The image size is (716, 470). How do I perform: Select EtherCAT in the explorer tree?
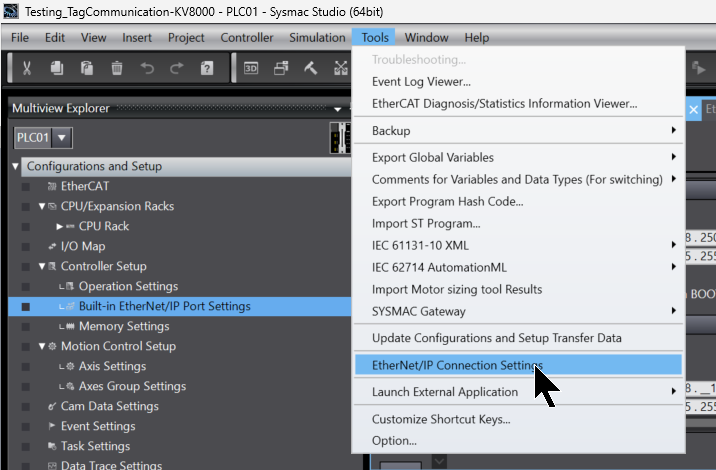click(x=84, y=186)
